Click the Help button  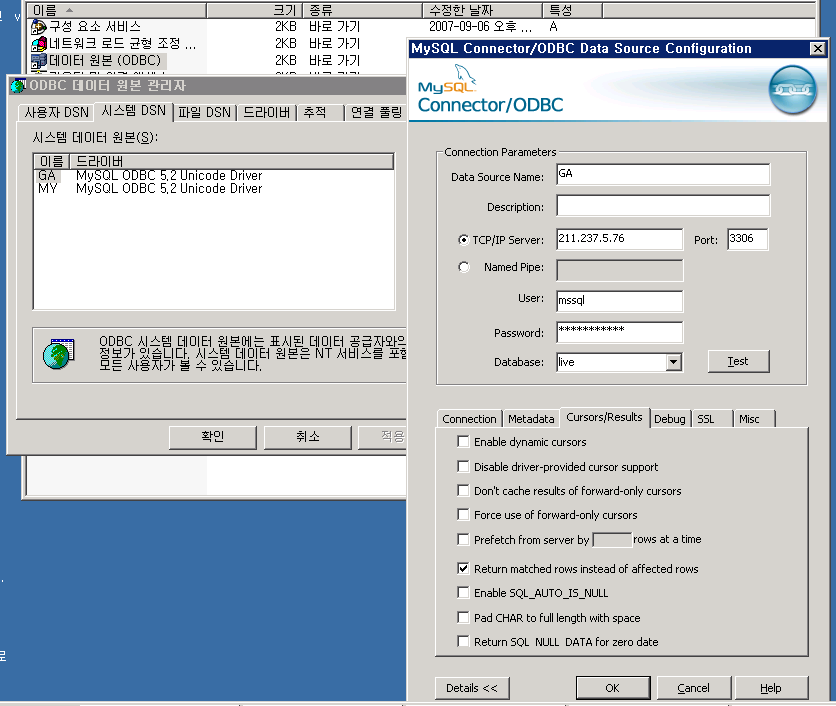click(x=771, y=688)
